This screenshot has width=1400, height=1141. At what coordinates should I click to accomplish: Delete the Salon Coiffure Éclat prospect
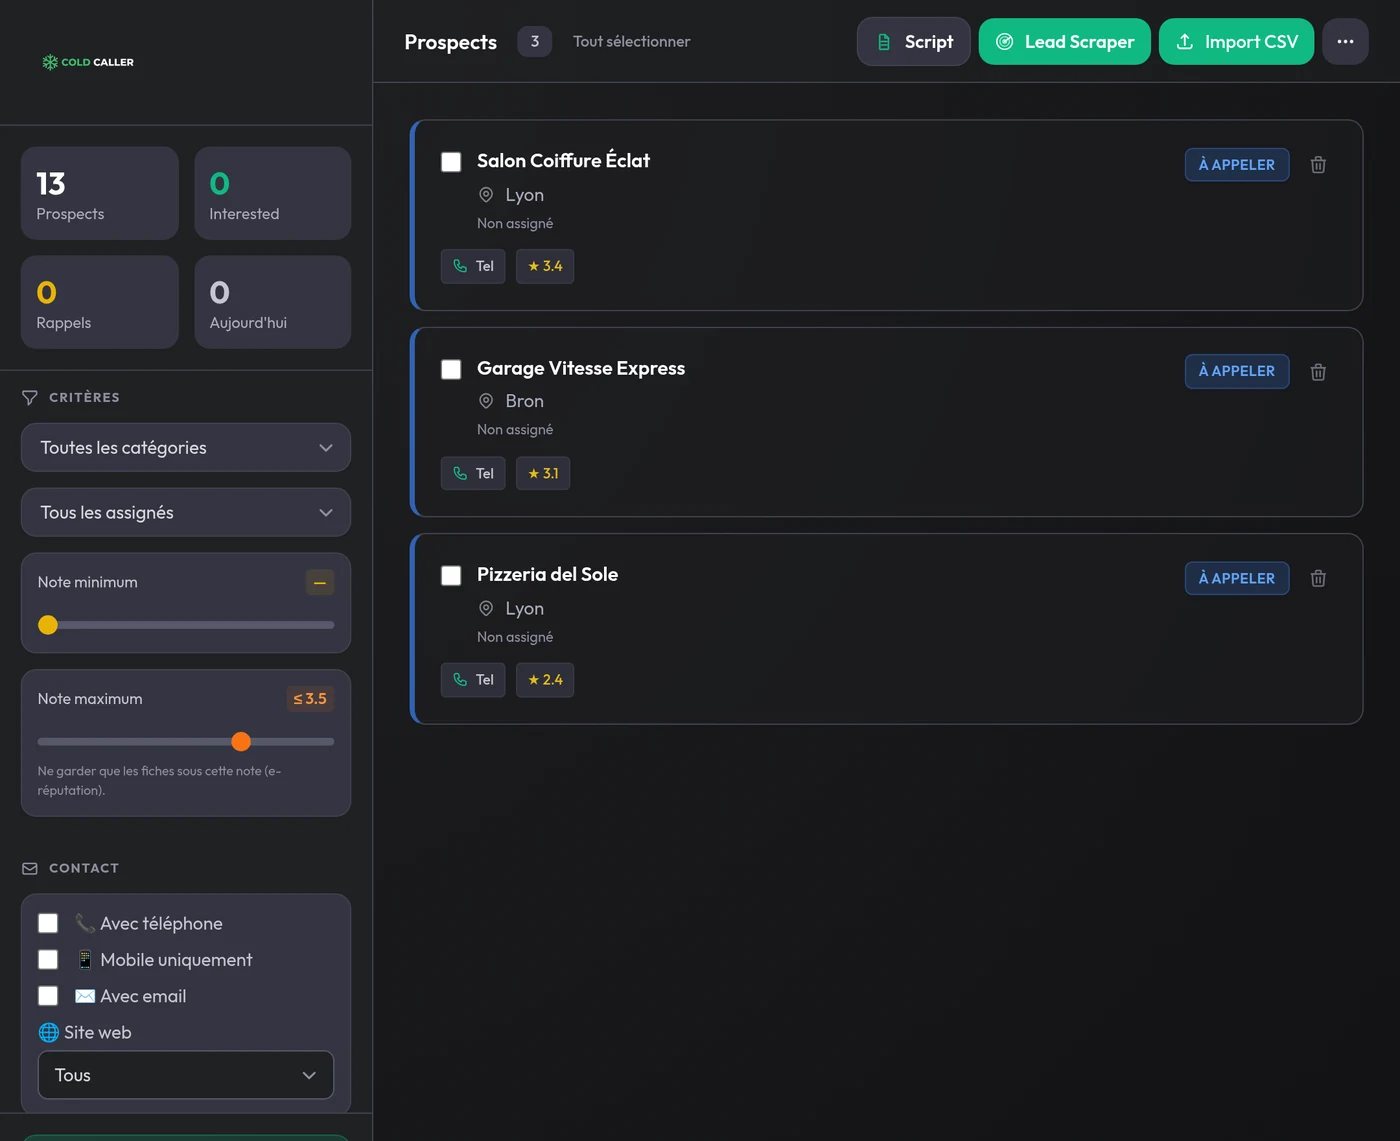(1318, 165)
